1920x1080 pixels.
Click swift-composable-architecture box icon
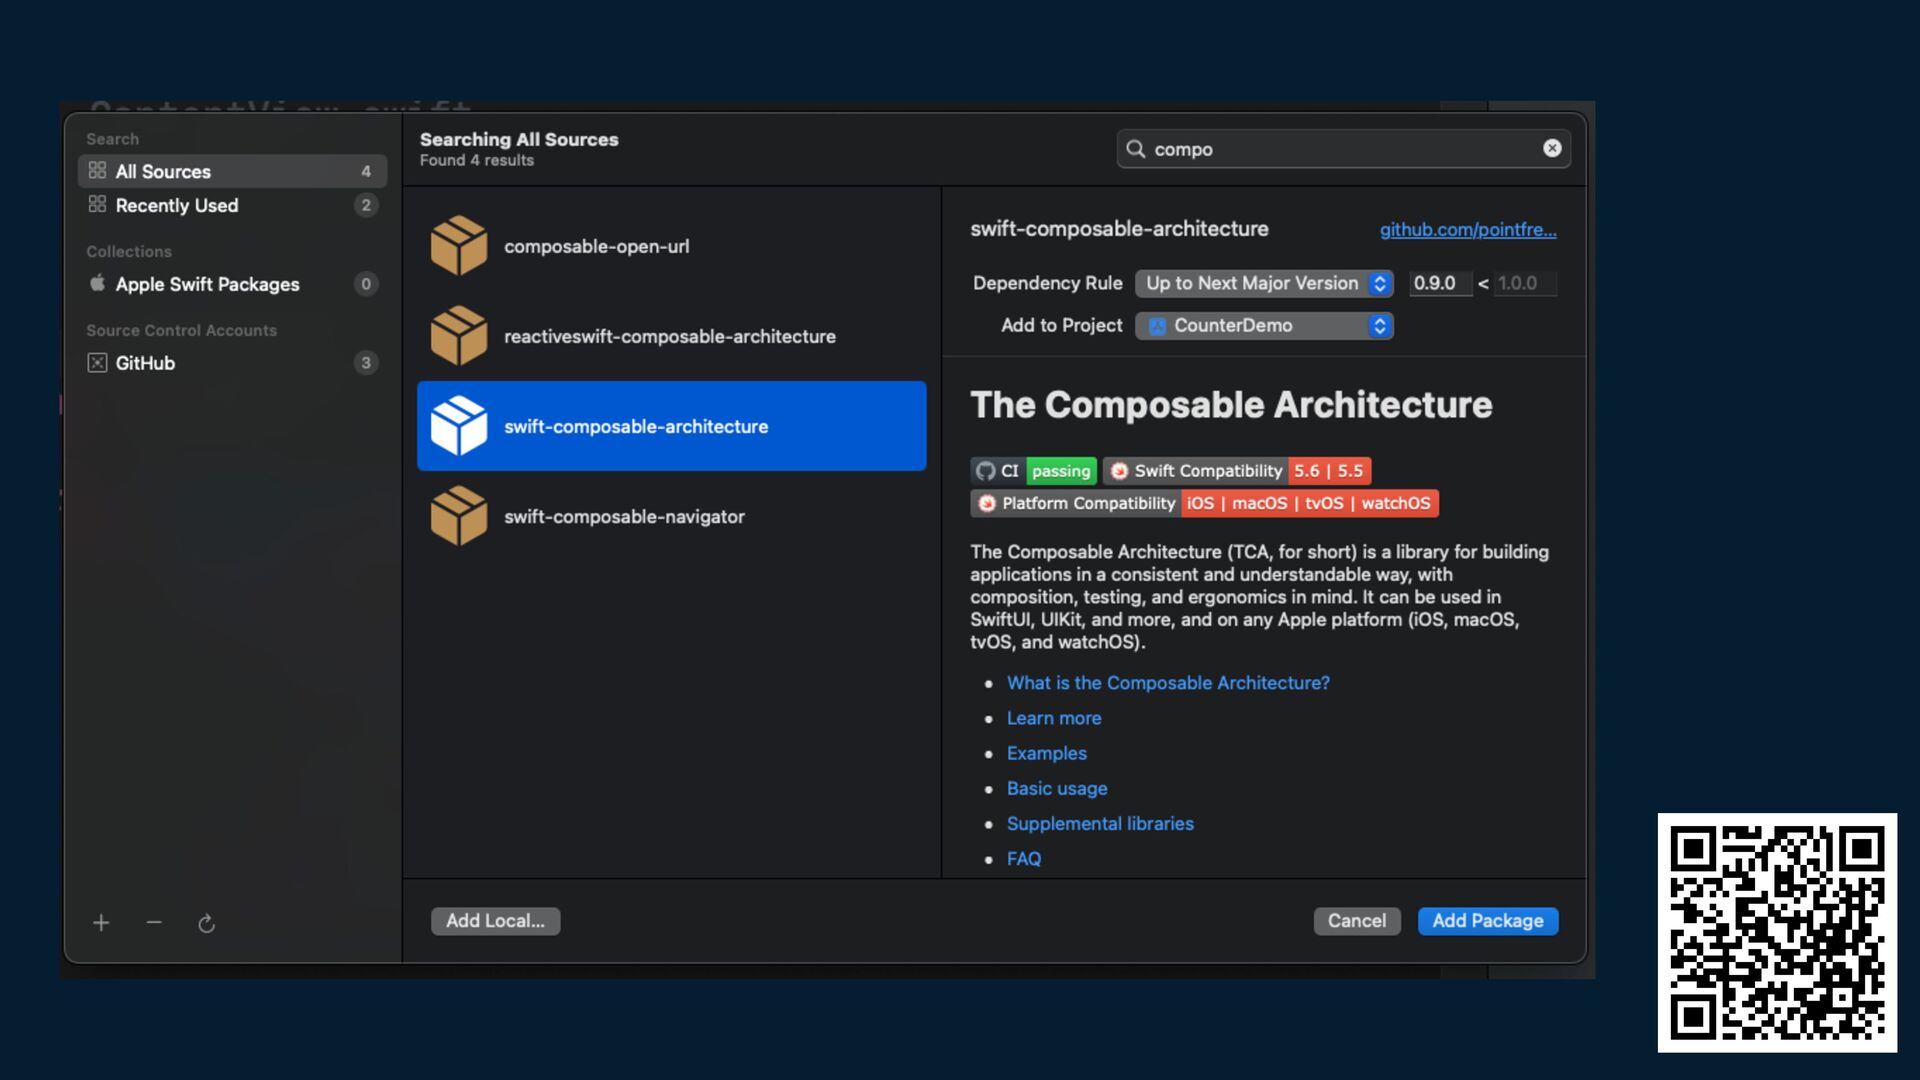click(459, 426)
